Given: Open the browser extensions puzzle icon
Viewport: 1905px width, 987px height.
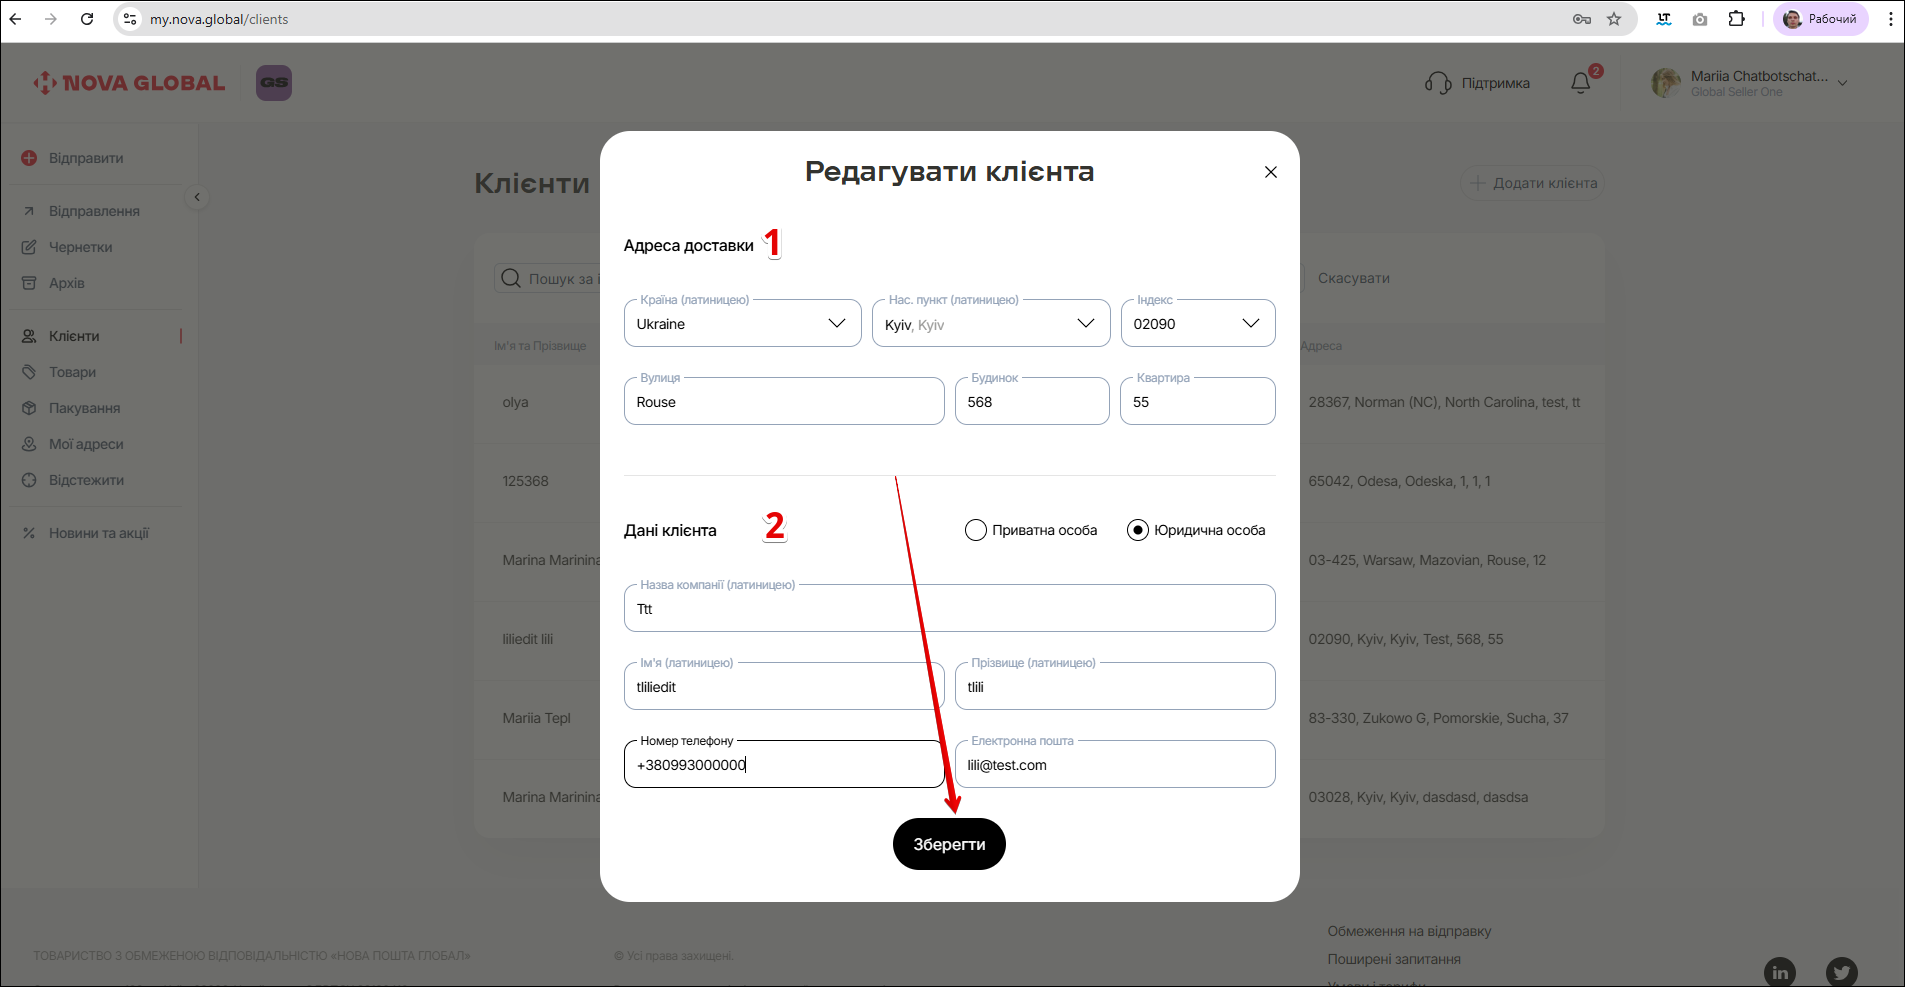Looking at the screenshot, I should click(1736, 19).
